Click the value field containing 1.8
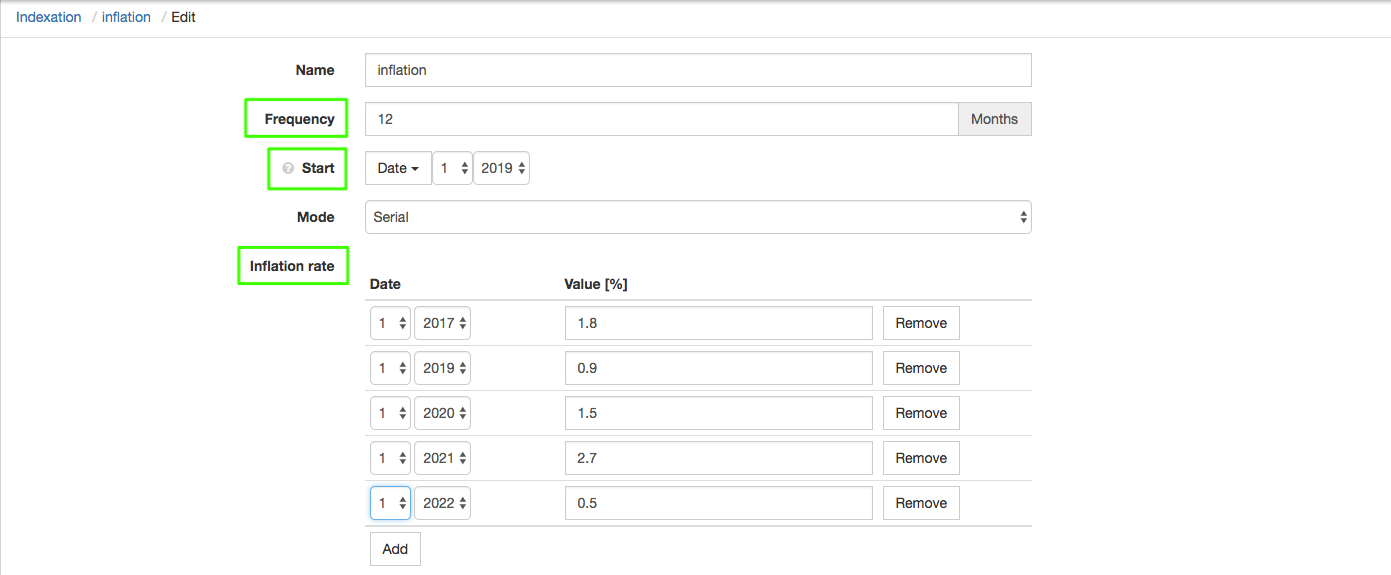 [x=718, y=323]
